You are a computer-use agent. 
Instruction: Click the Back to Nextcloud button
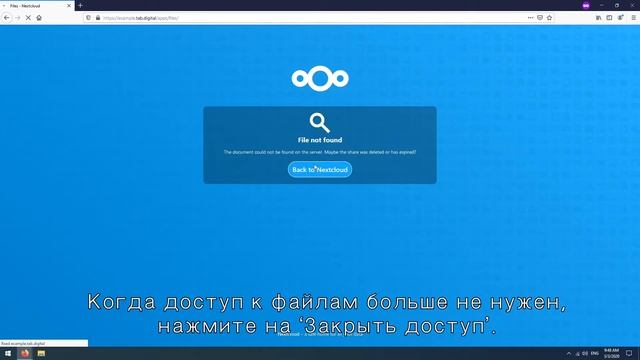click(320, 169)
